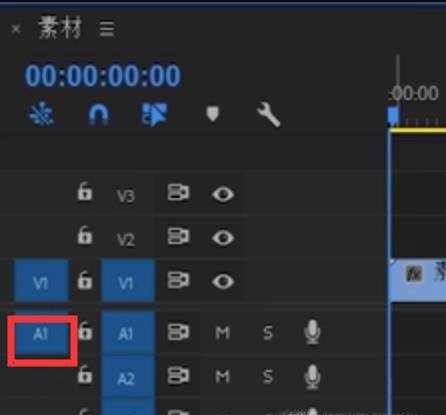Hide track V2 output eye
The height and width of the screenshot is (415, 446).
[223, 238]
